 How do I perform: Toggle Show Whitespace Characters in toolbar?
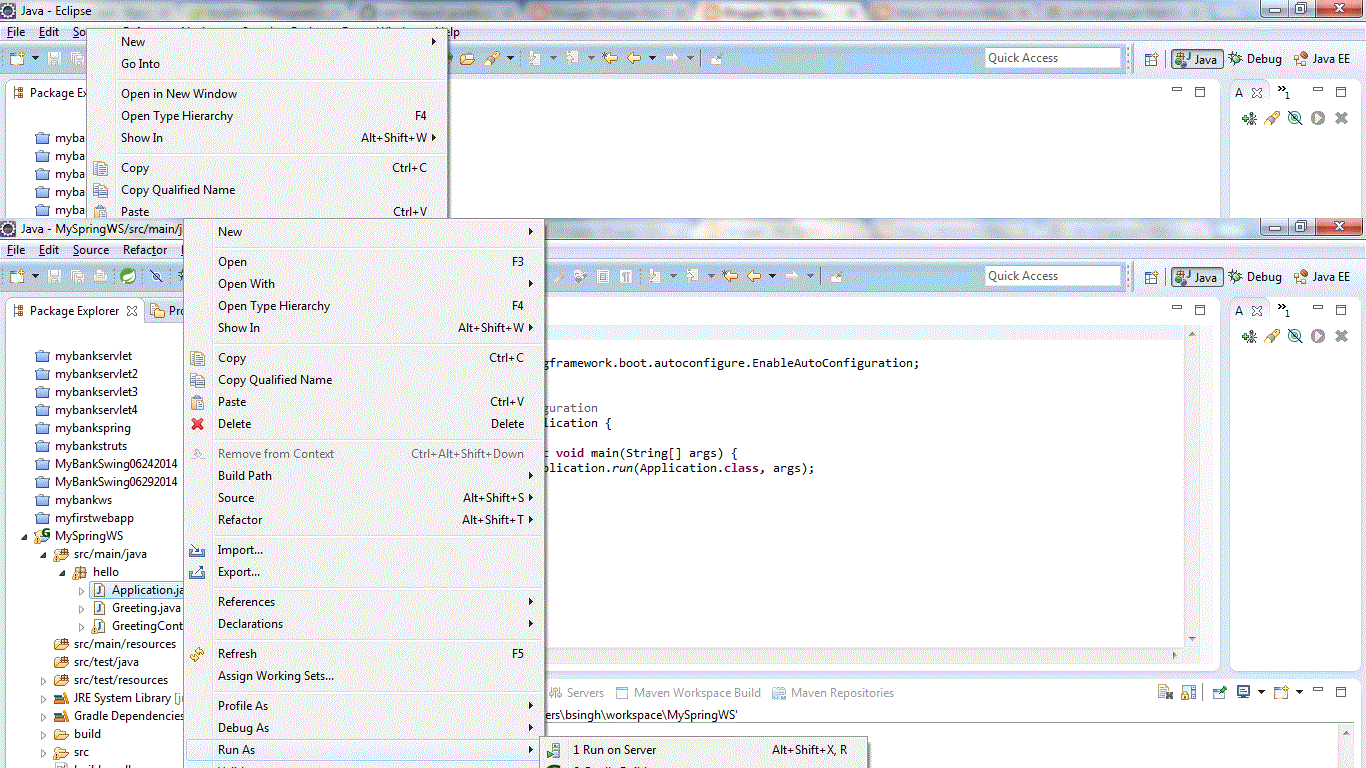coord(626,277)
